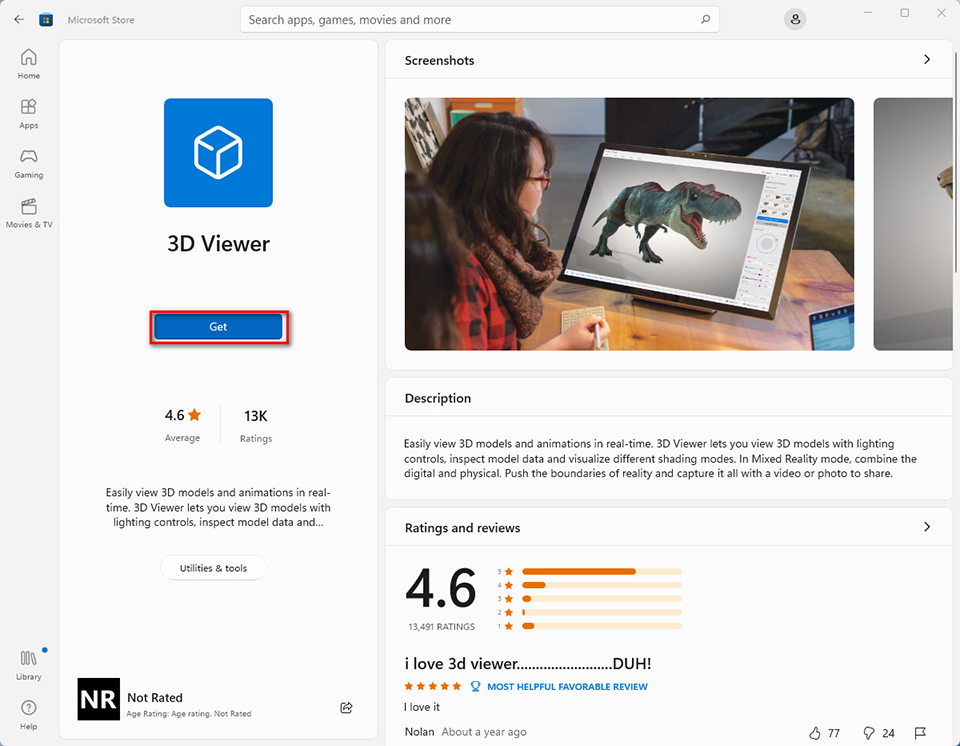
Task: Click the NR age rating badge
Action: (x=99, y=699)
